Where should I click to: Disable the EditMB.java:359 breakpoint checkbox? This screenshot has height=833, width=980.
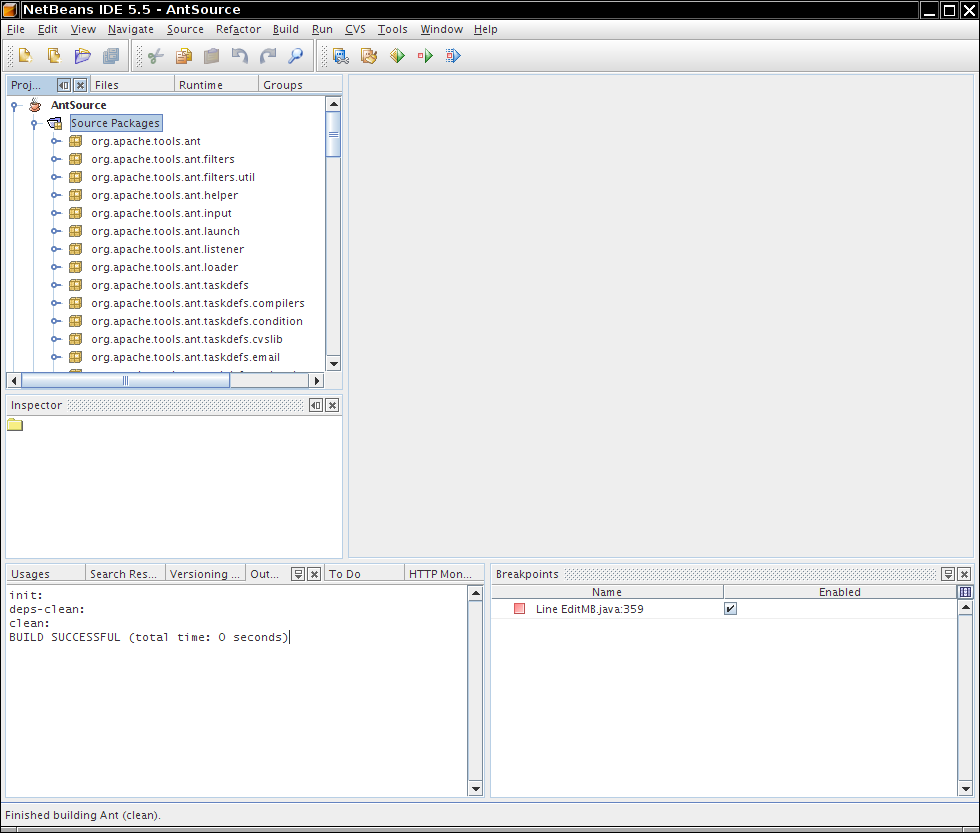(730, 609)
